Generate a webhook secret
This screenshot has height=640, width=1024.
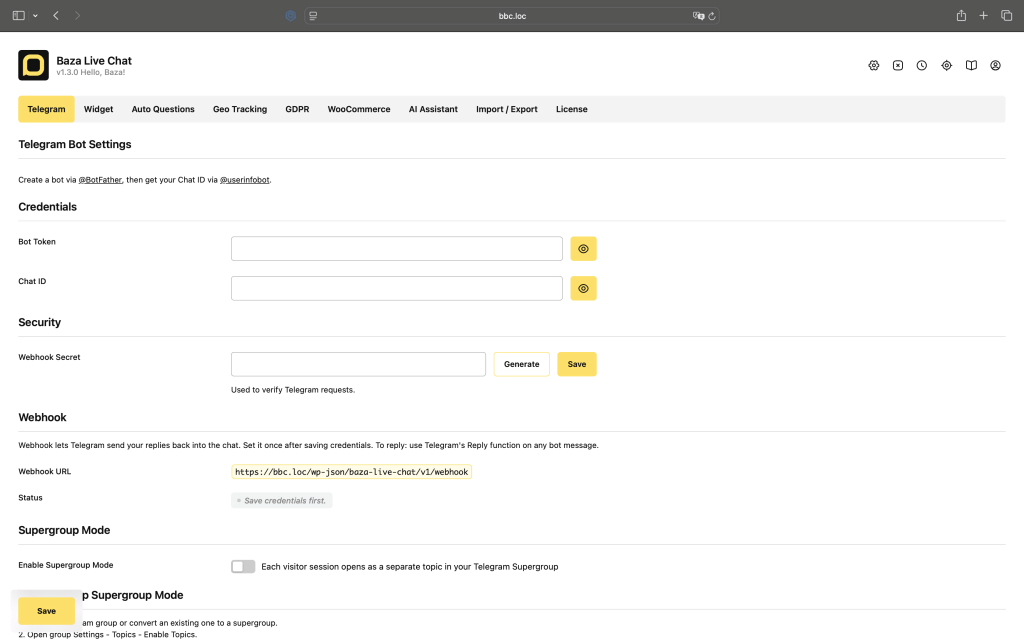pos(522,364)
